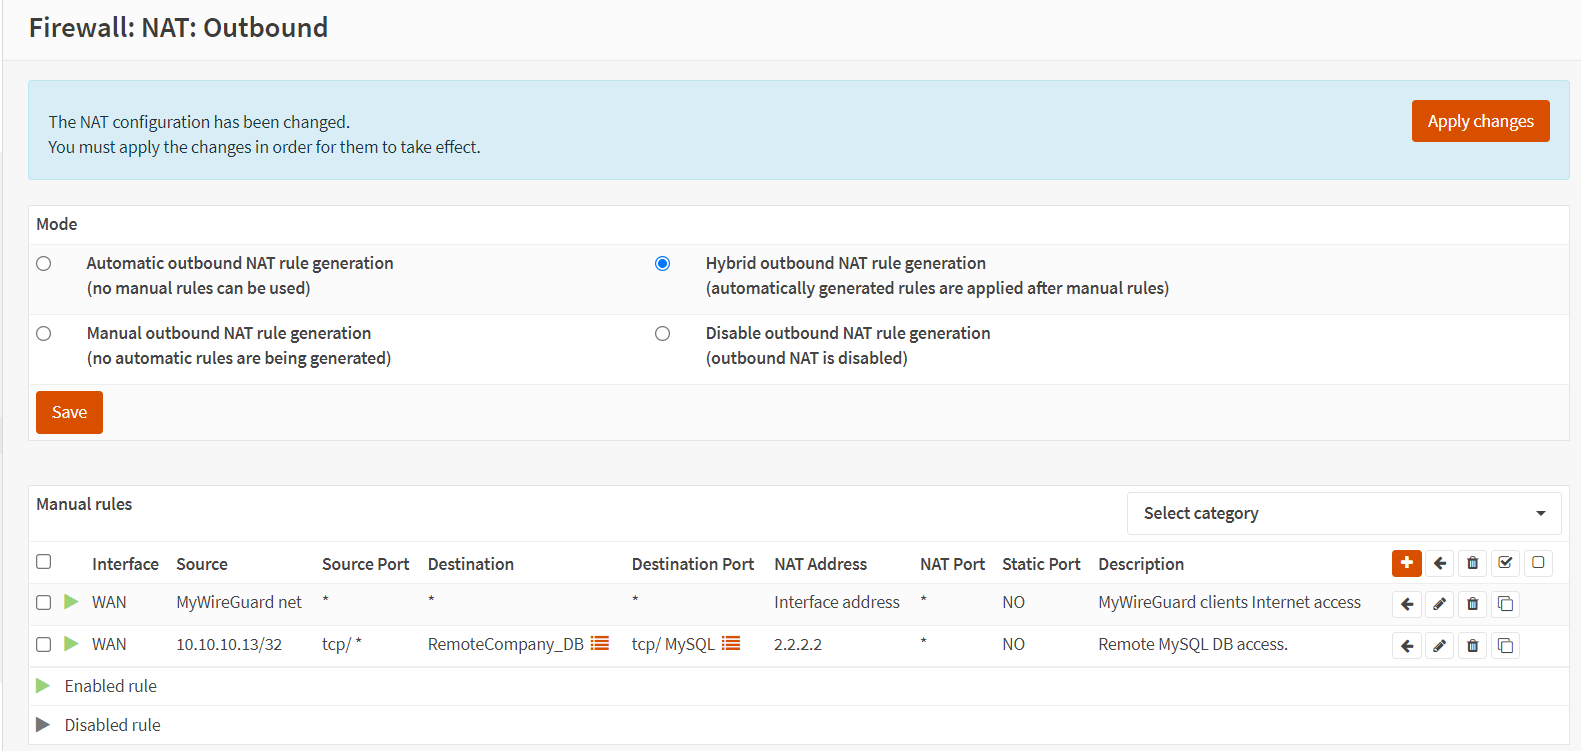Open RemoteCompany_DB alias list icon
This screenshot has height=751, width=1581.
599,643
